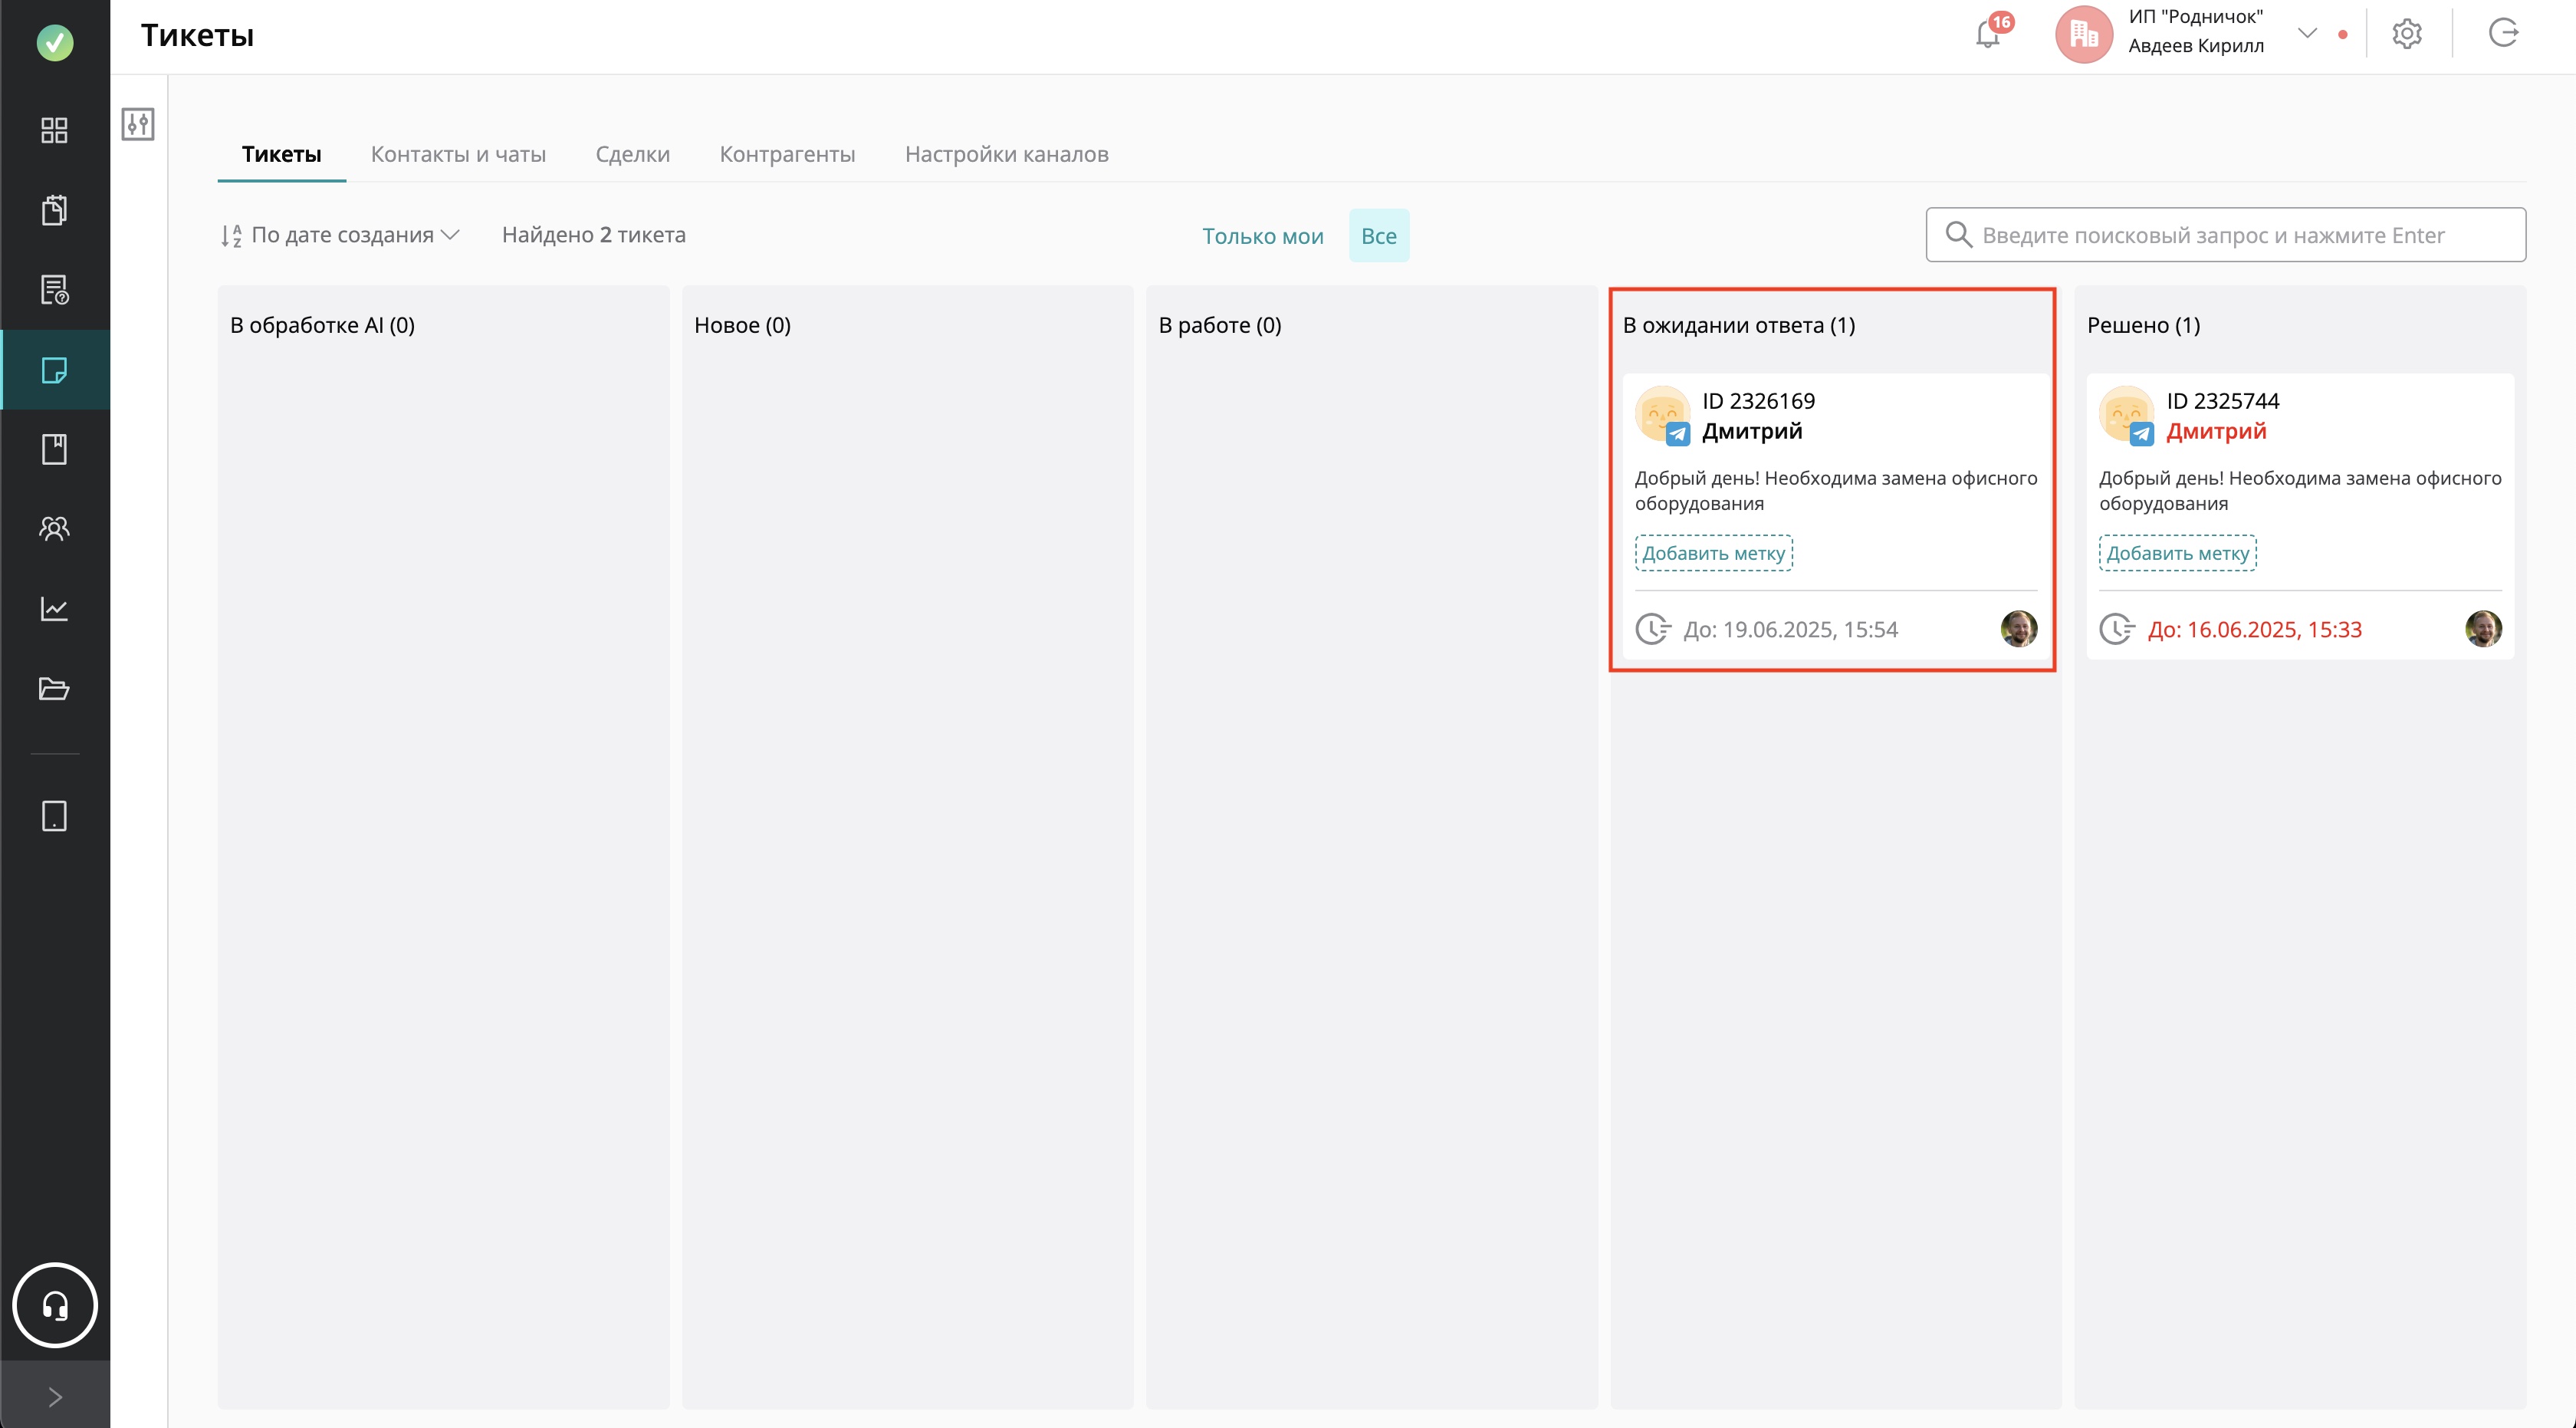Expand the left sidebar with bottom arrow
Screen dimensions: 2576x1428
[x=54, y=1396]
